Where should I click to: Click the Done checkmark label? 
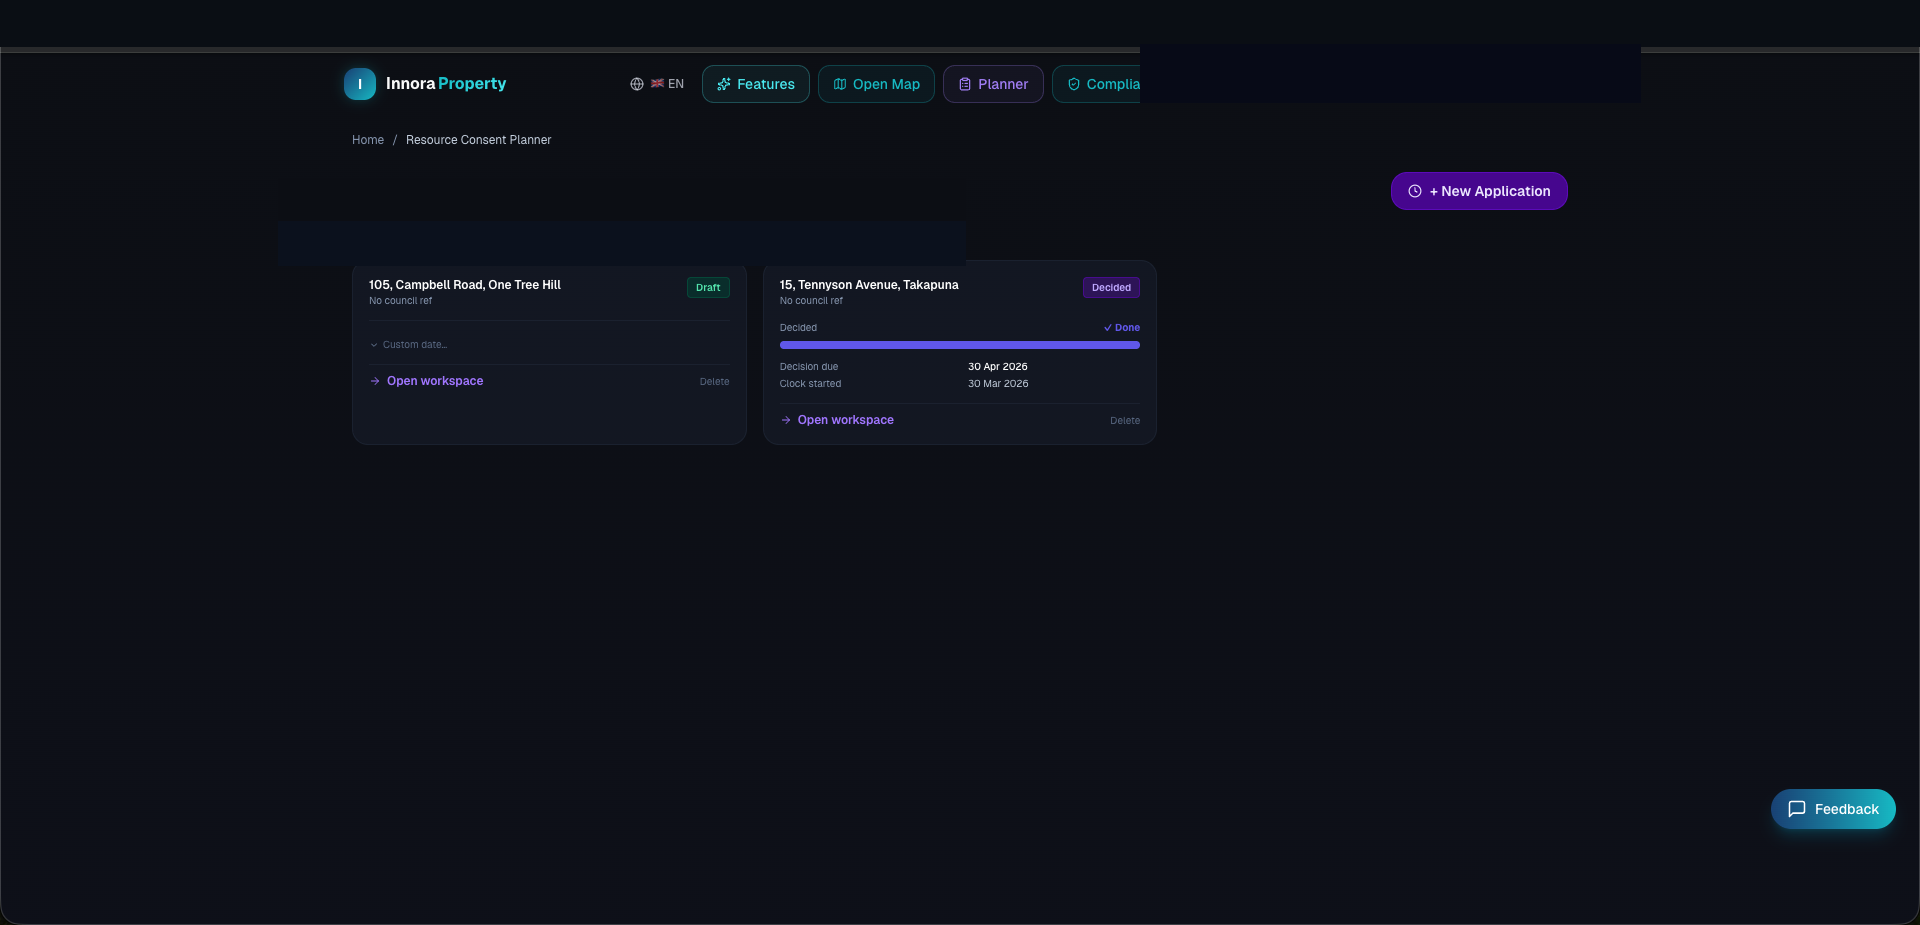tap(1122, 328)
